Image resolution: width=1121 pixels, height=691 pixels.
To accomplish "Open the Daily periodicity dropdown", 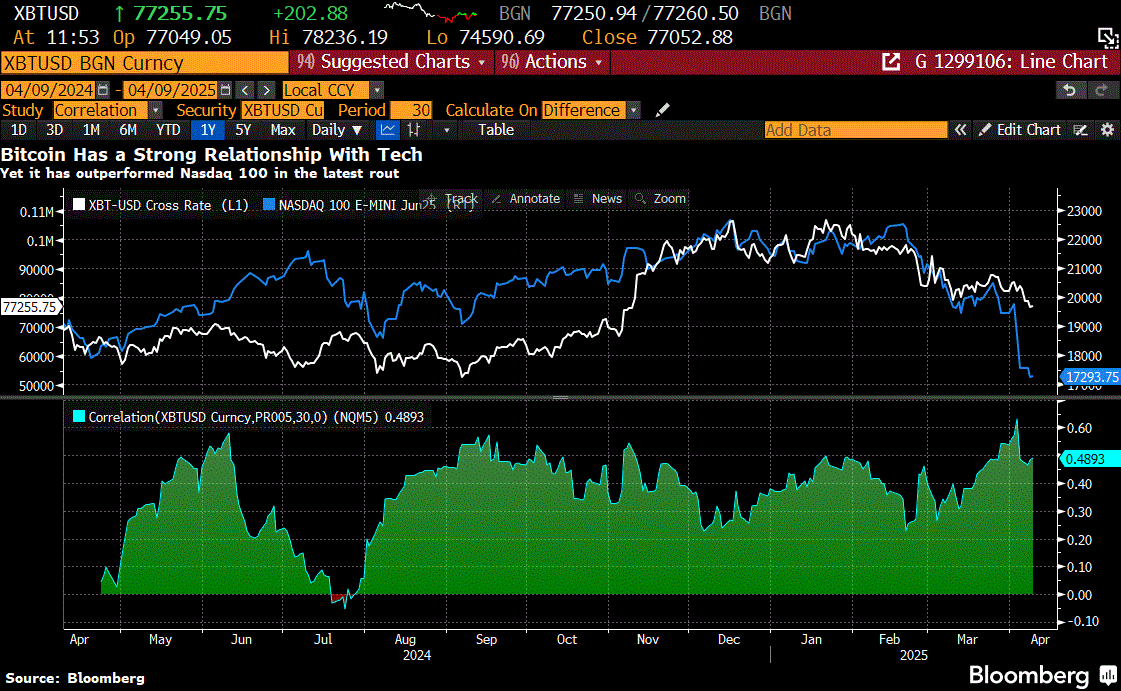I will (x=337, y=130).
